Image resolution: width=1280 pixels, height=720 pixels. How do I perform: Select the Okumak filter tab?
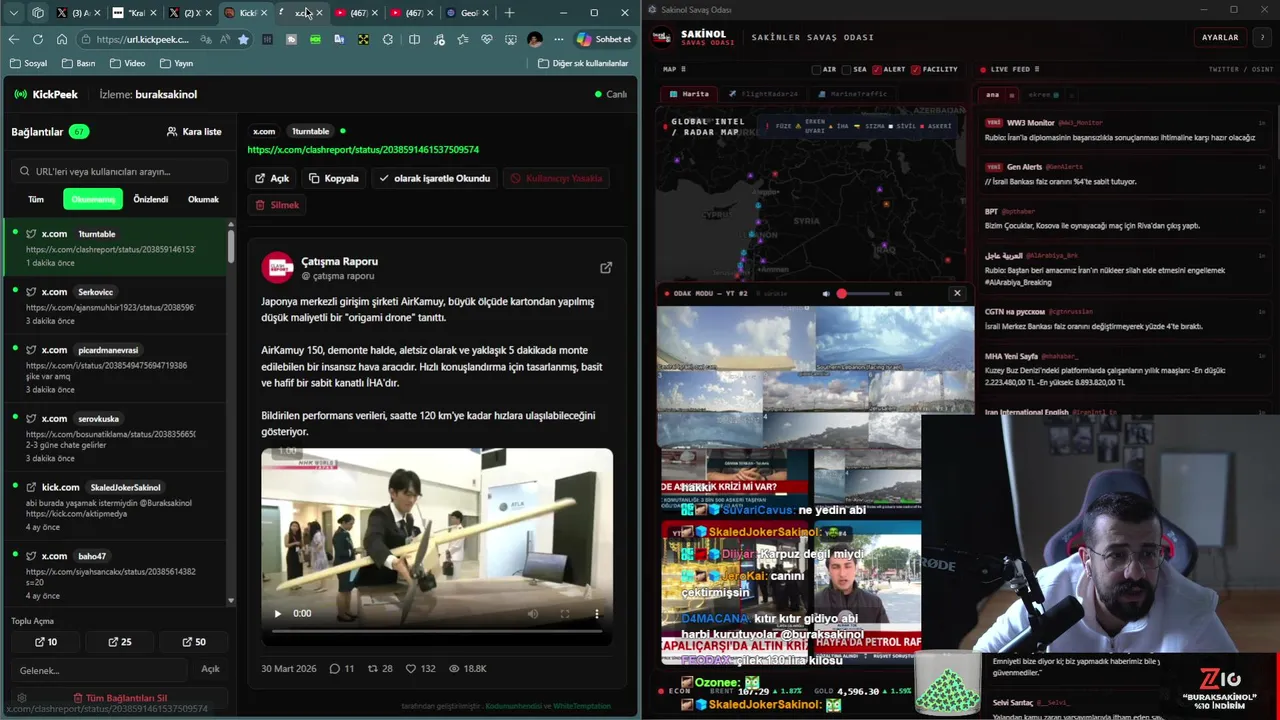203,199
